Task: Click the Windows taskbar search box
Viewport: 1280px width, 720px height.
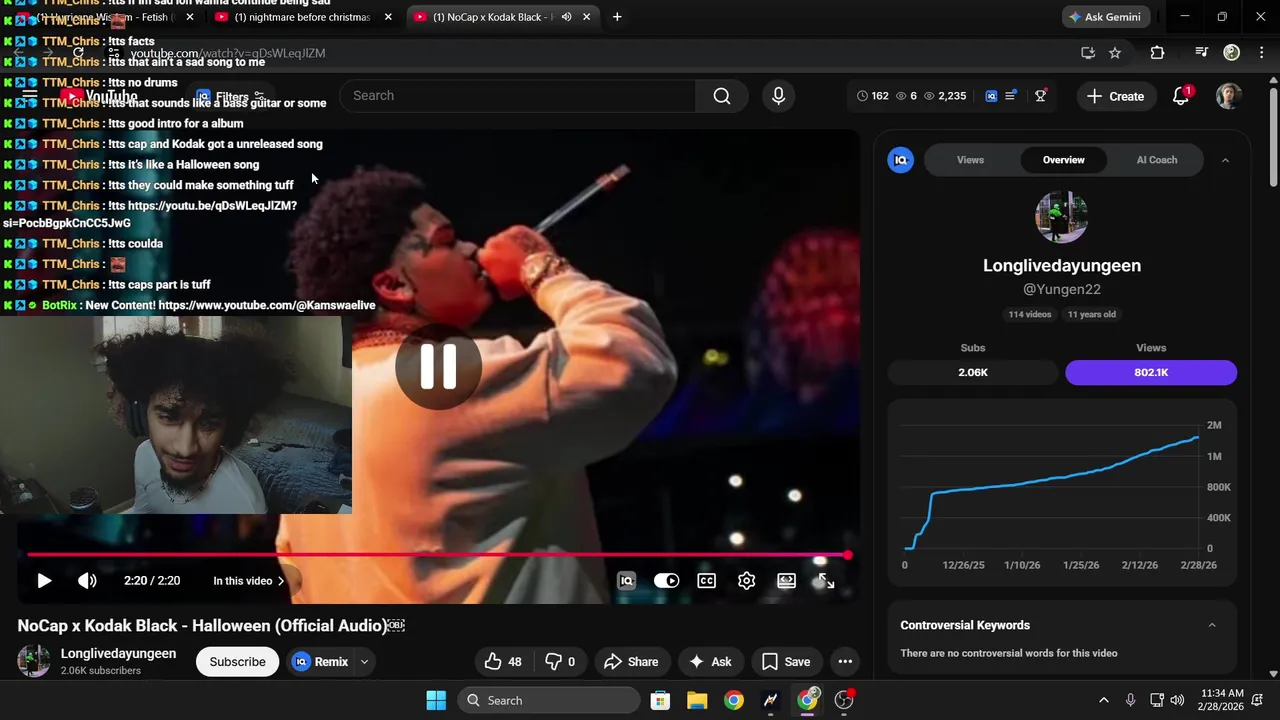Action: tap(549, 700)
